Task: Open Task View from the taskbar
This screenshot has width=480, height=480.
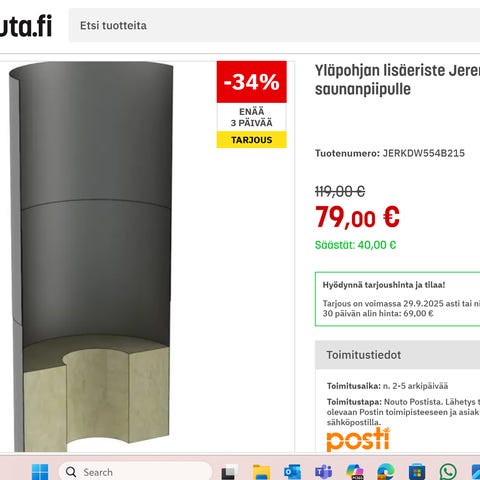Action: coord(229,472)
